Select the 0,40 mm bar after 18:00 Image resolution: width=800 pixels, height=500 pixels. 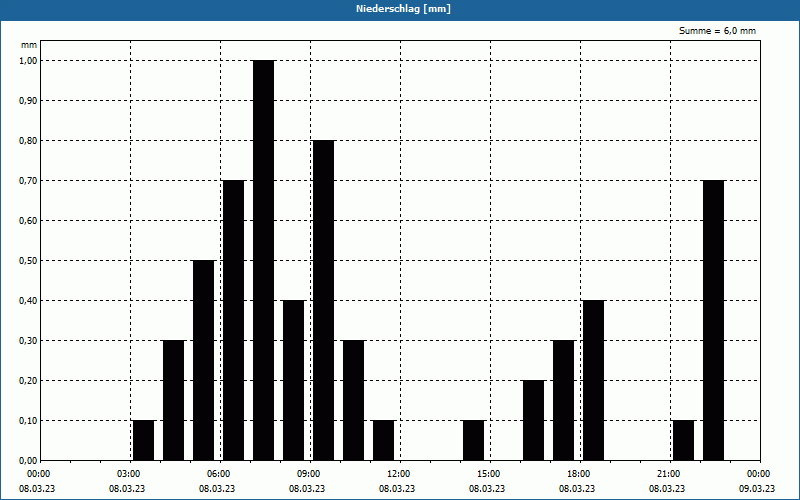pyautogui.click(x=593, y=380)
